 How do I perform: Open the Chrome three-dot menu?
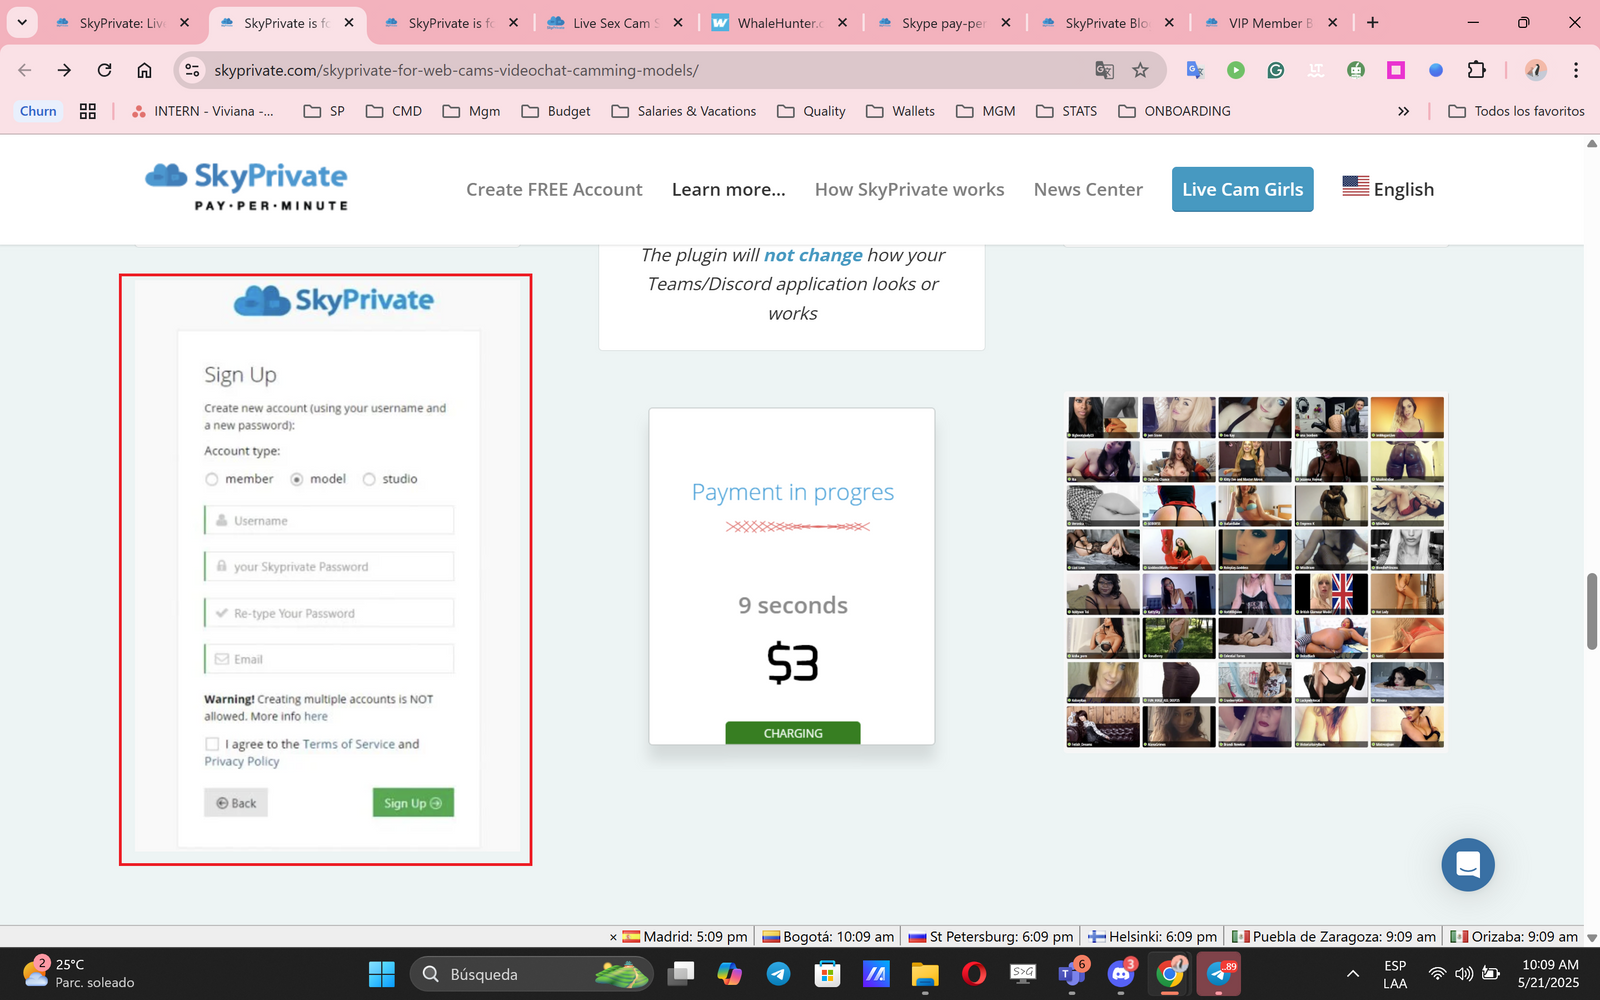tap(1576, 70)
